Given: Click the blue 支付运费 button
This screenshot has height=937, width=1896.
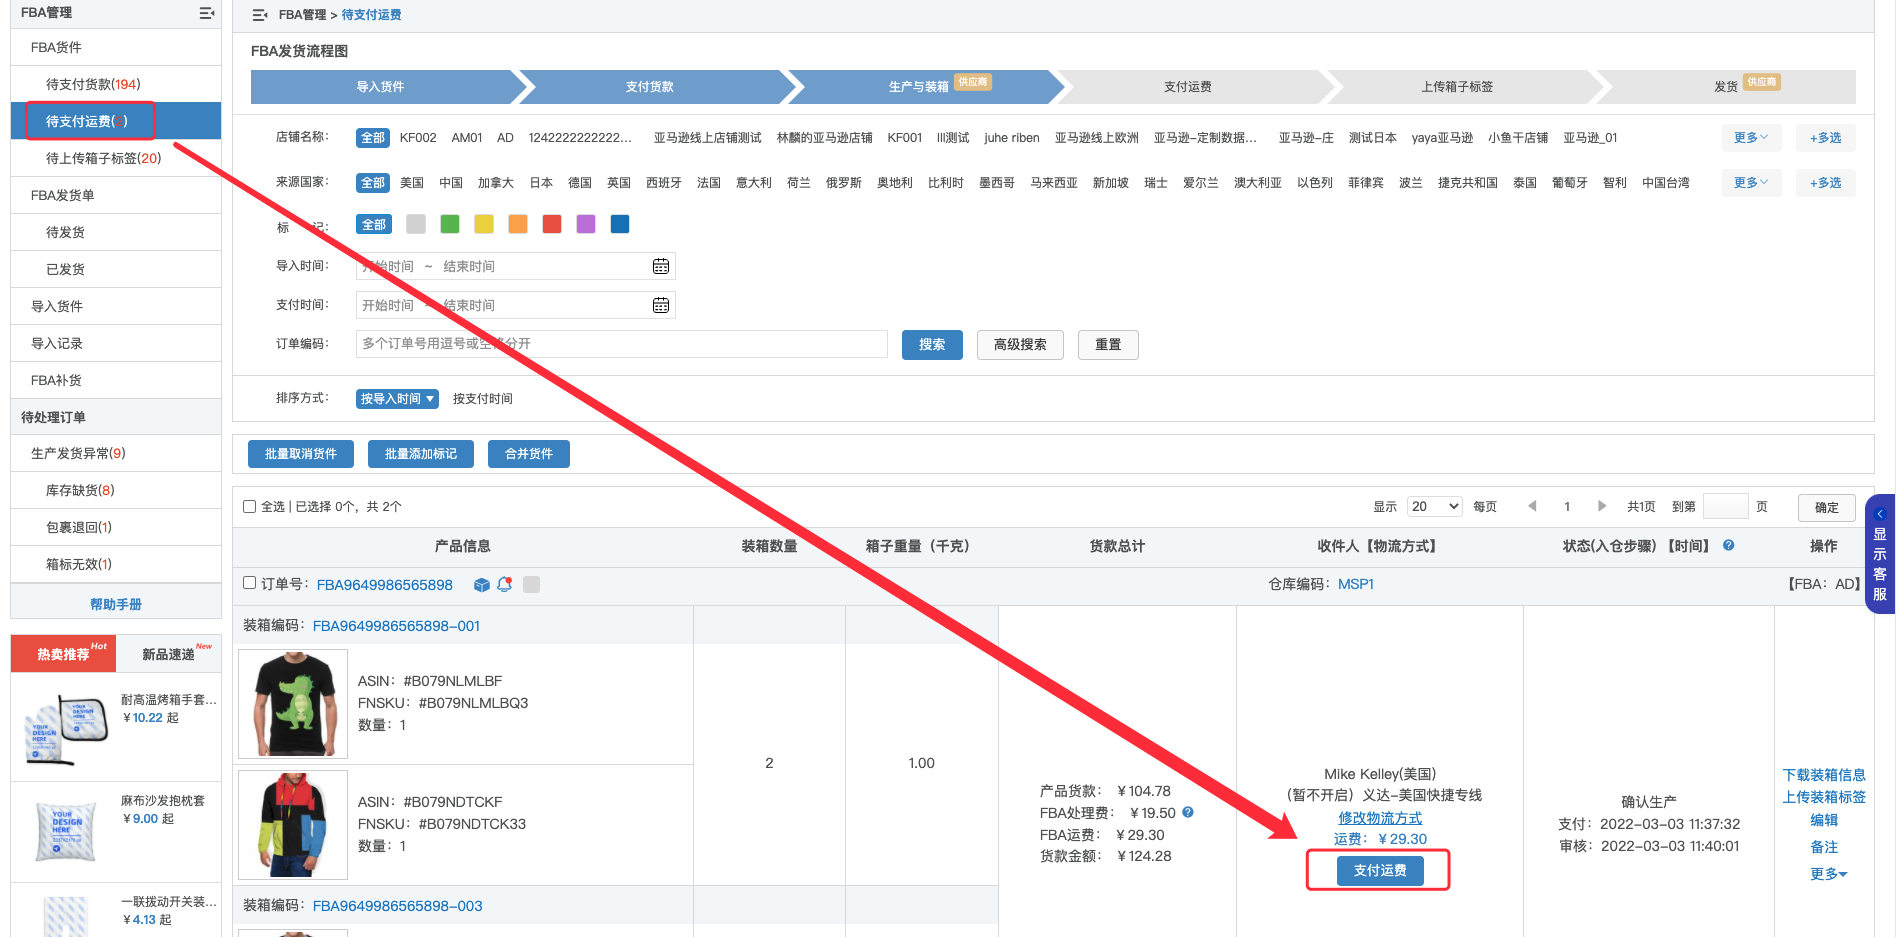Looking at the screenshot, I should pyautogui.click(x=1379, y=871).
